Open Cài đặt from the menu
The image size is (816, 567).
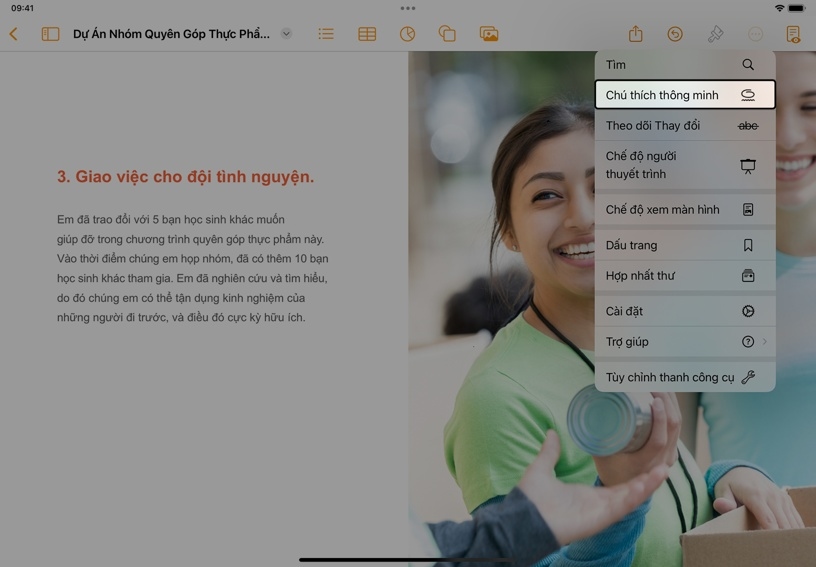685,312
